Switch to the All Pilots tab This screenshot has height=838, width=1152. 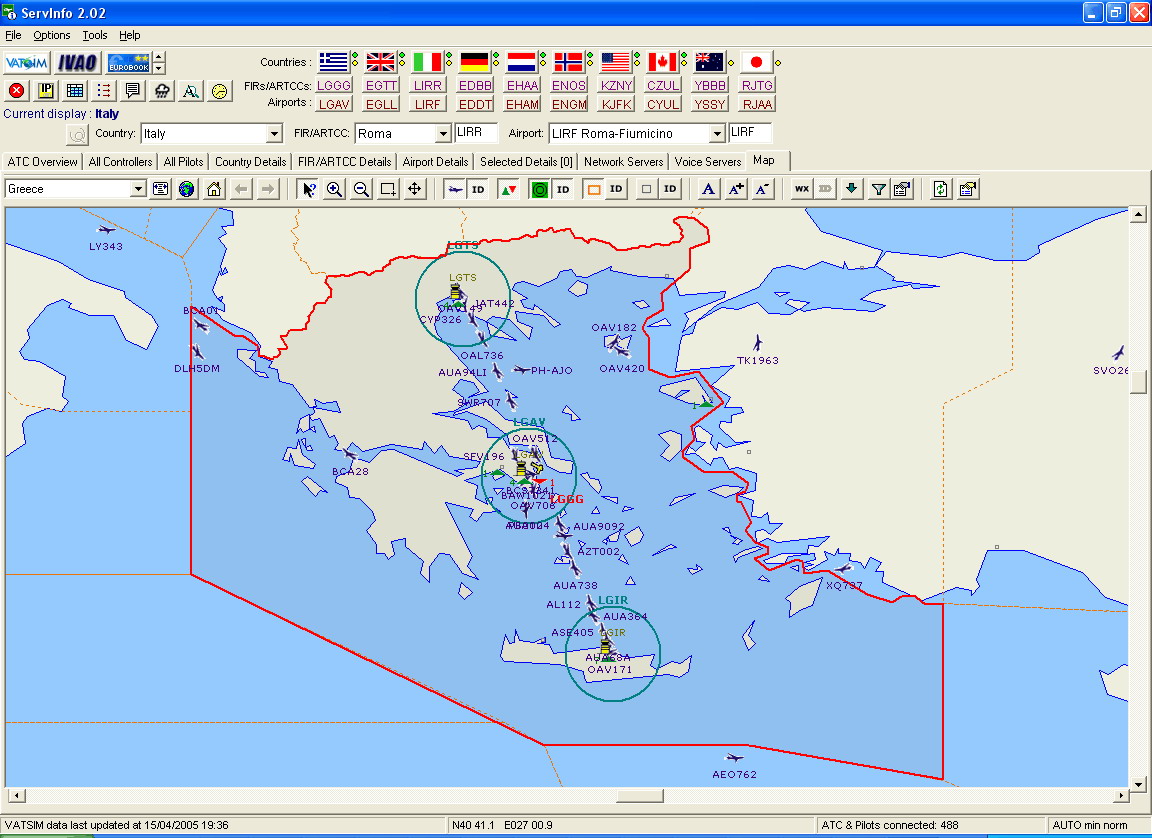tap(184, 161)
